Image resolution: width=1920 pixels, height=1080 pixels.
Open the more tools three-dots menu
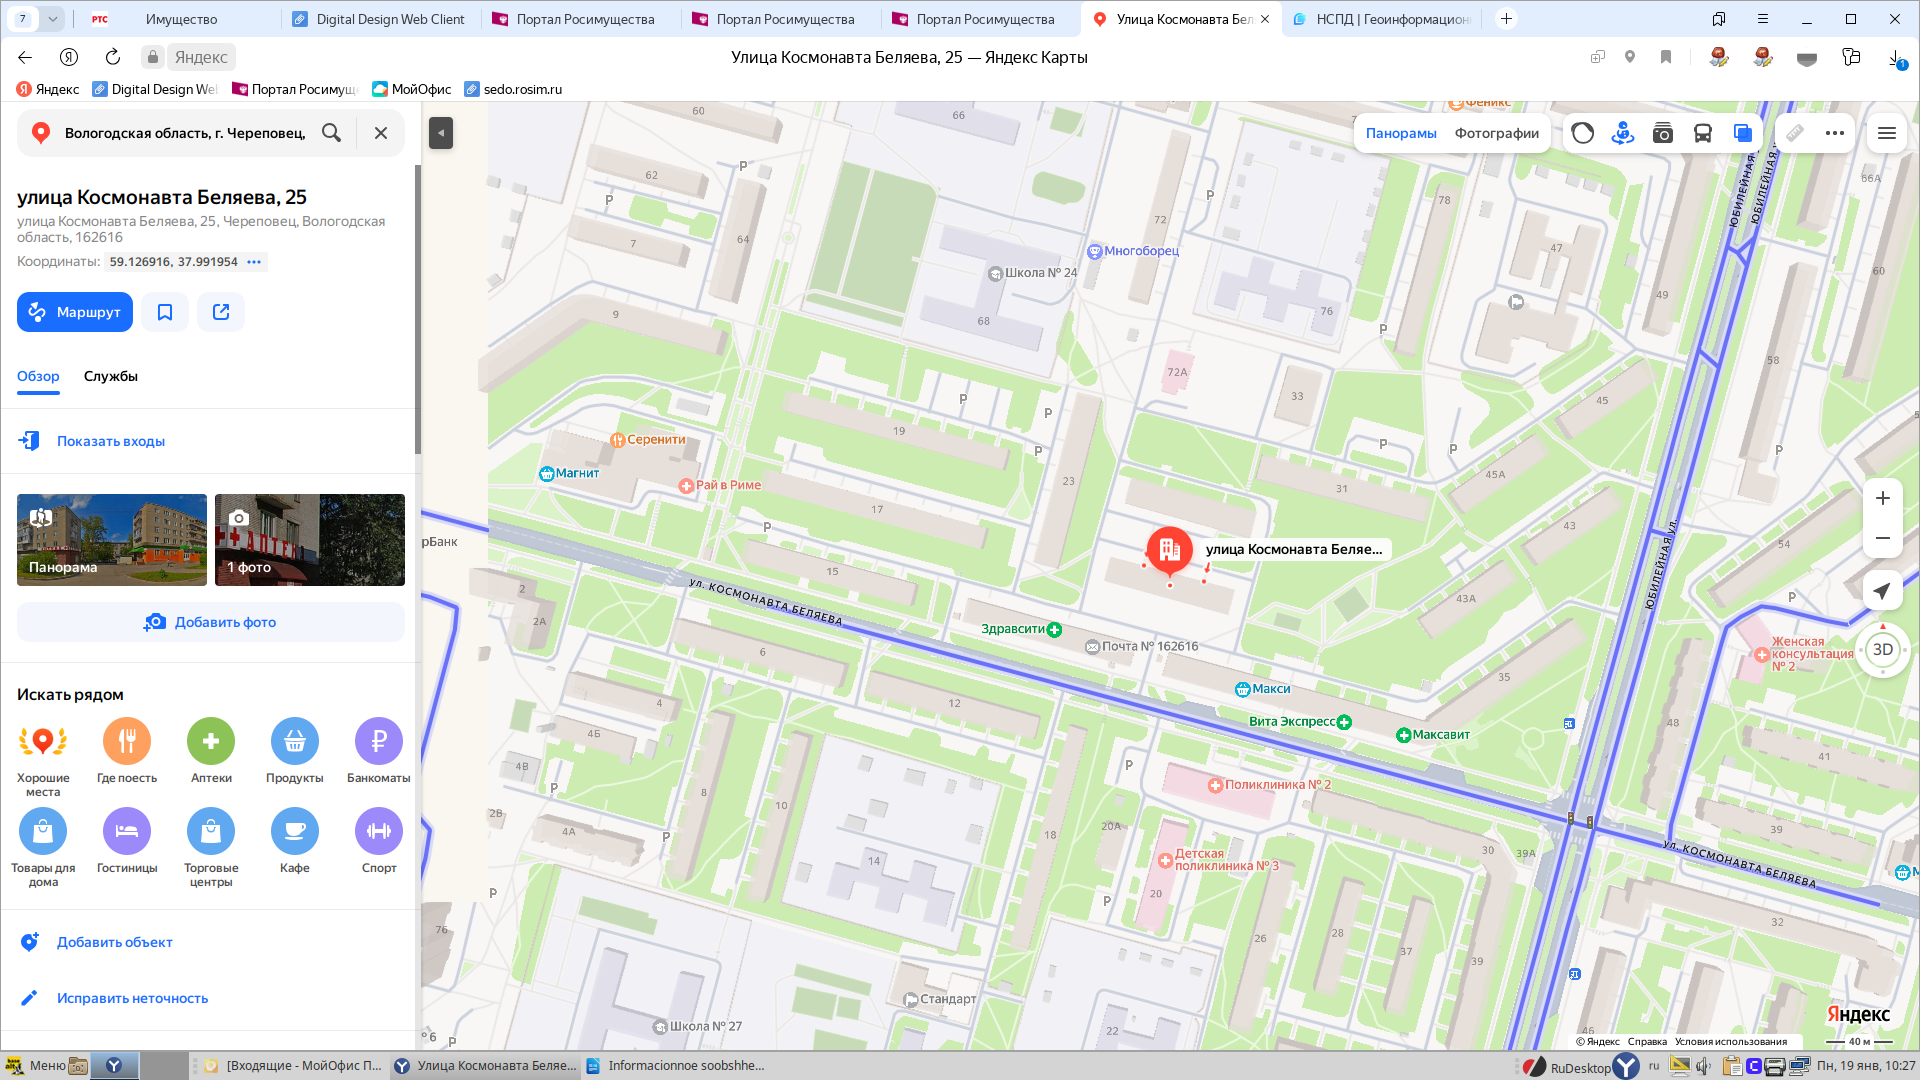[1834, 133]
